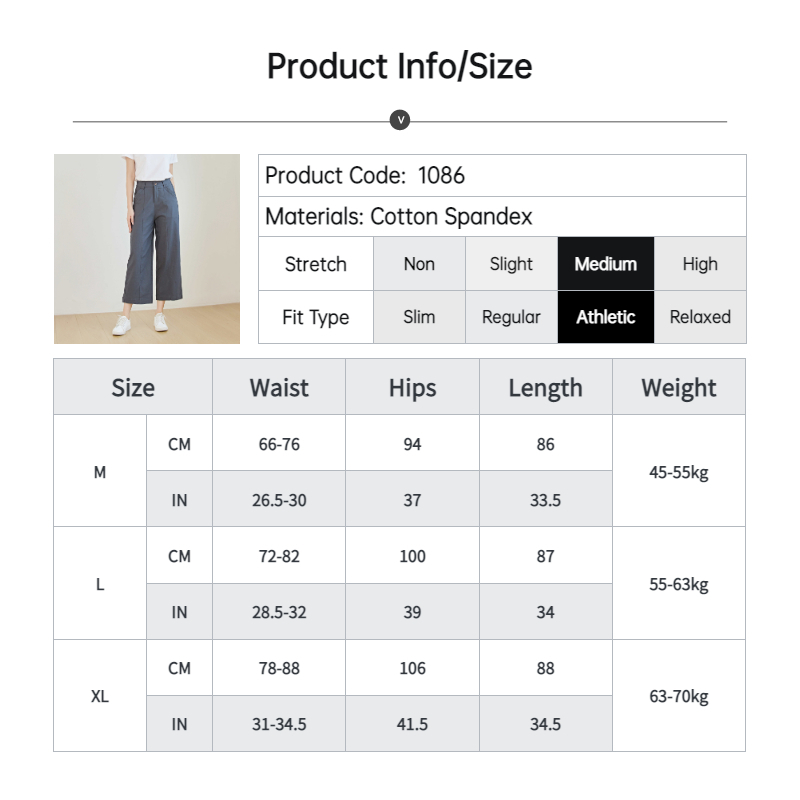
Task: Choose the Medium stretch option
Action: 606,264
